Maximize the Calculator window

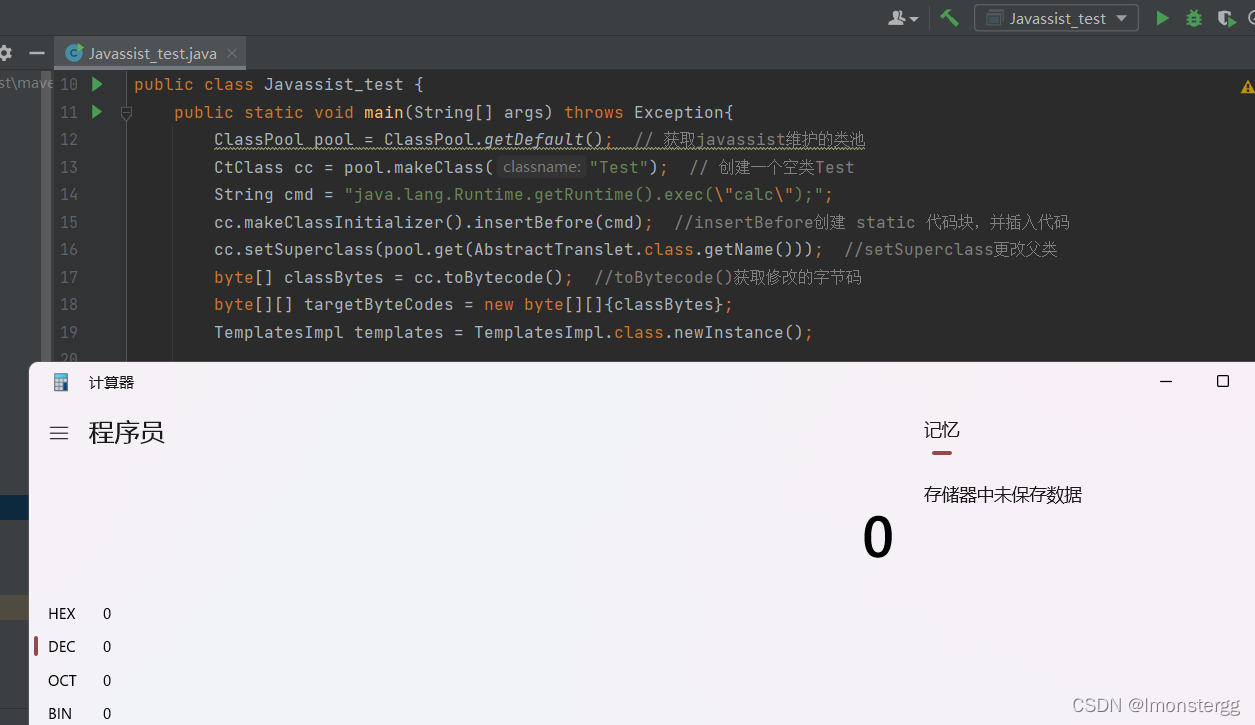click(1222, 381)
